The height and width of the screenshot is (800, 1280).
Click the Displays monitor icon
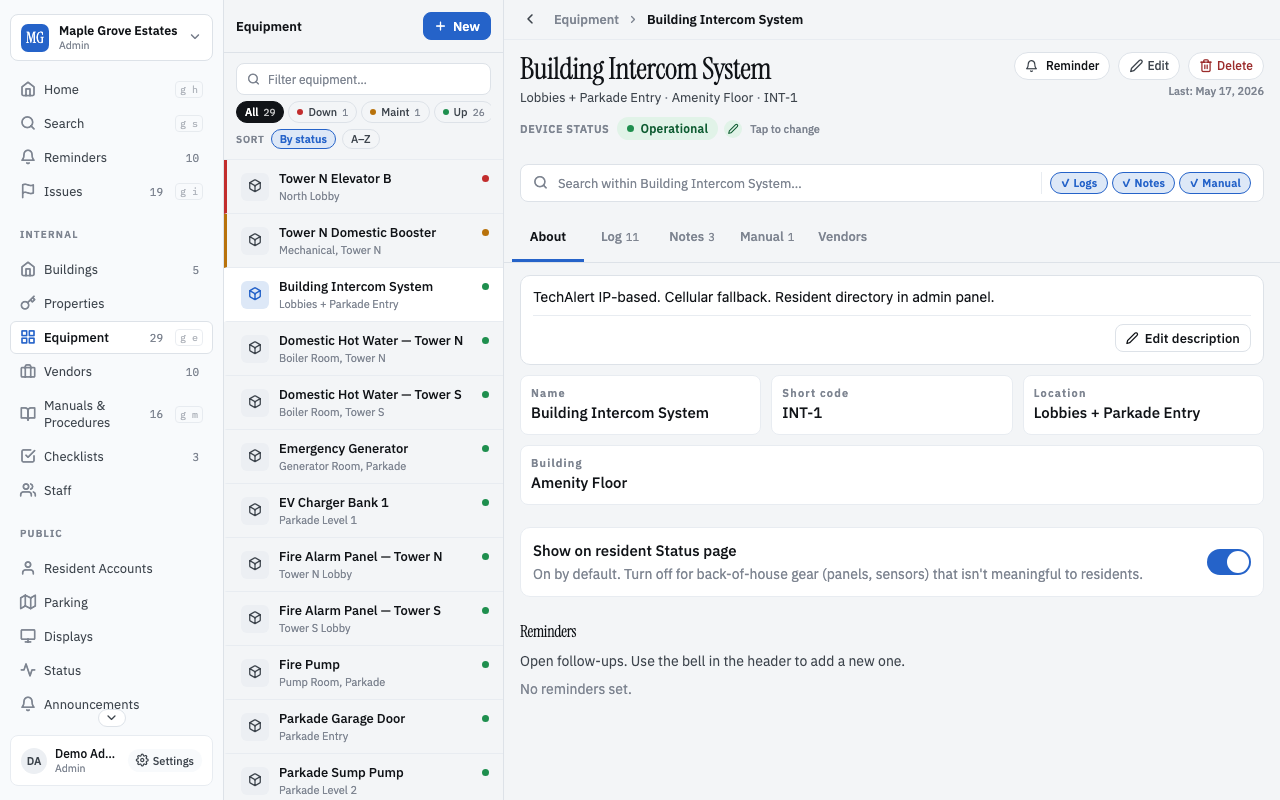pyautogui.click(x=28, y=636)
